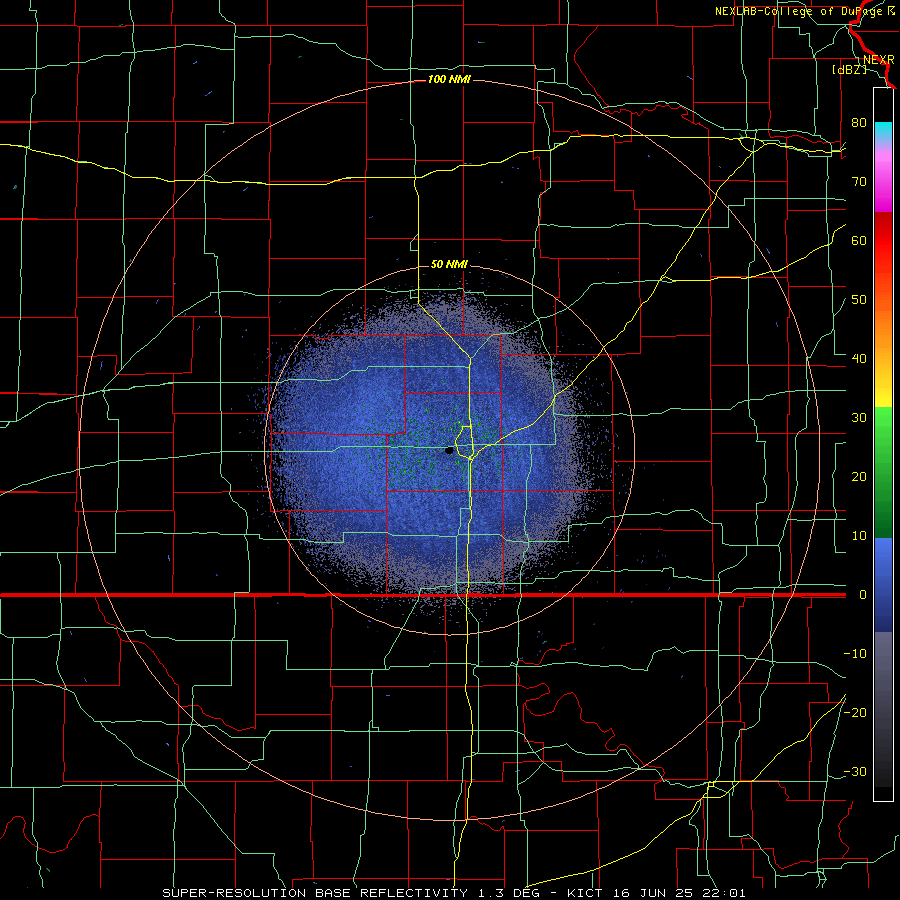
Task: Click the 0 value on the dBZ scale
Action: tap(863, 595)
